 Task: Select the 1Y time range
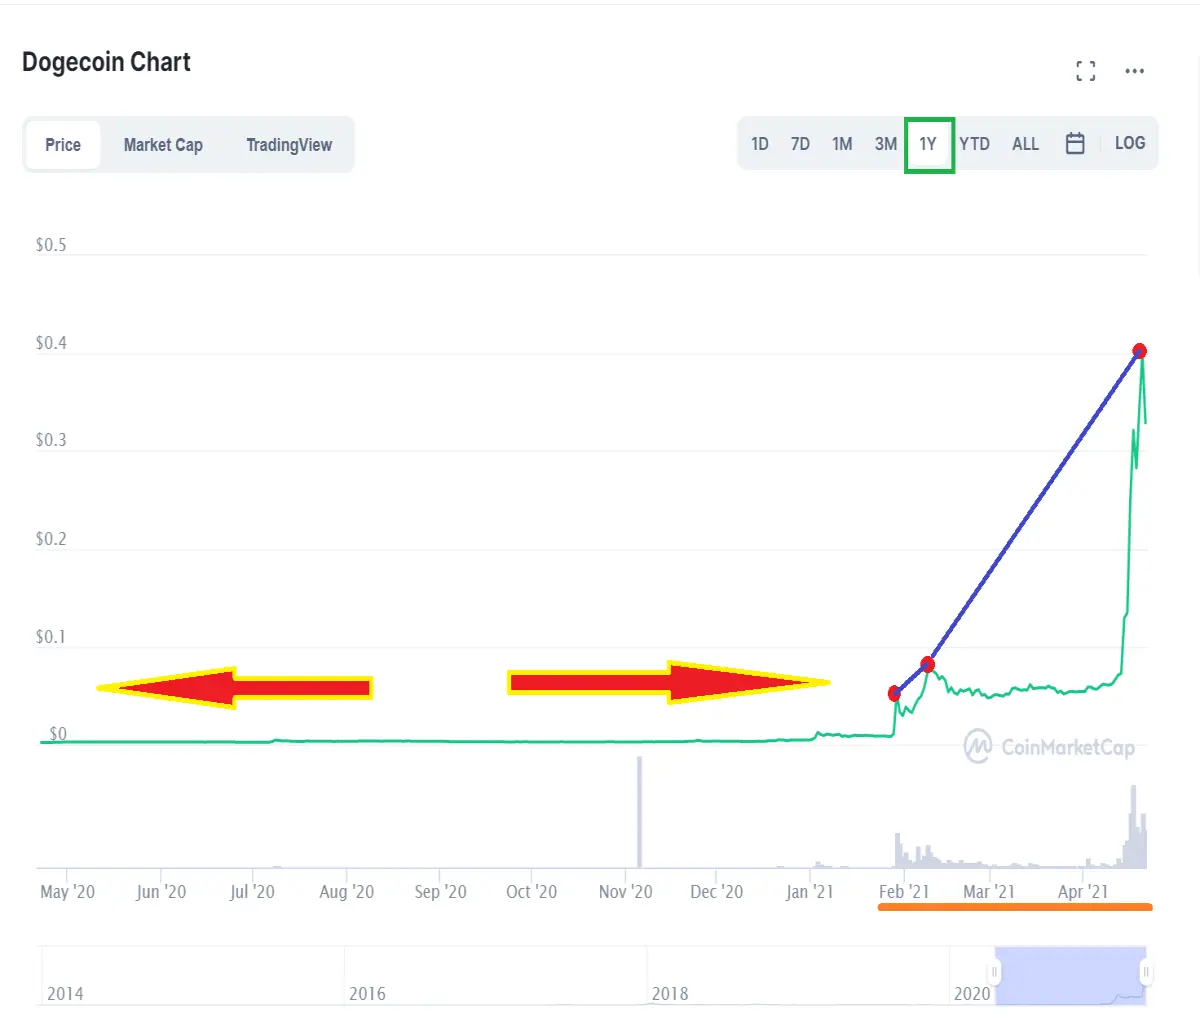click(x=928, y=144)
